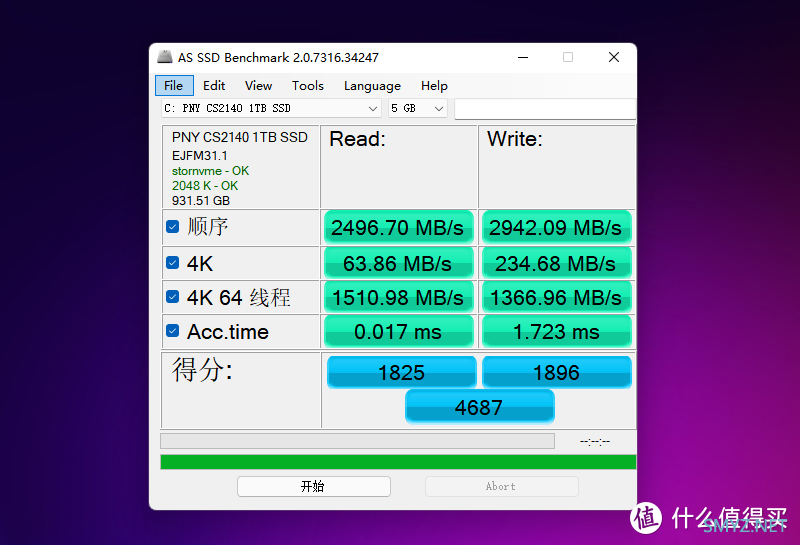Close the AS SSD Benchmark window
The height and width of the screenshot is (545, 800).
click(614, 57)
